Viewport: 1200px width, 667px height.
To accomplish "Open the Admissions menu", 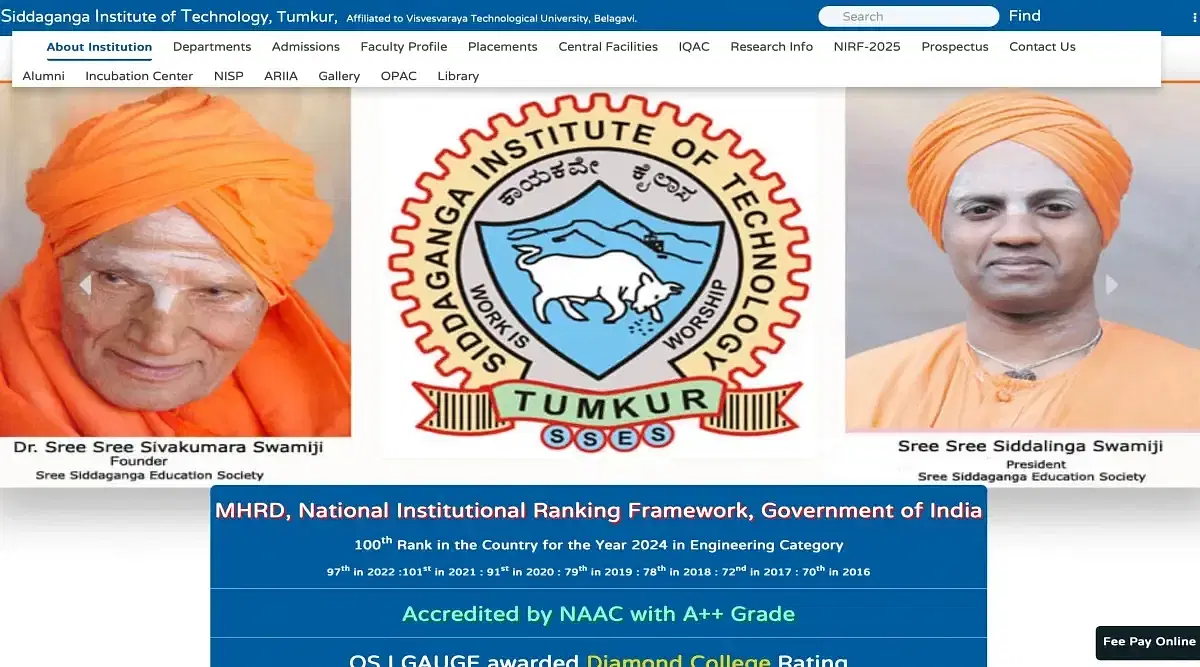I will (x=306, y=47).
